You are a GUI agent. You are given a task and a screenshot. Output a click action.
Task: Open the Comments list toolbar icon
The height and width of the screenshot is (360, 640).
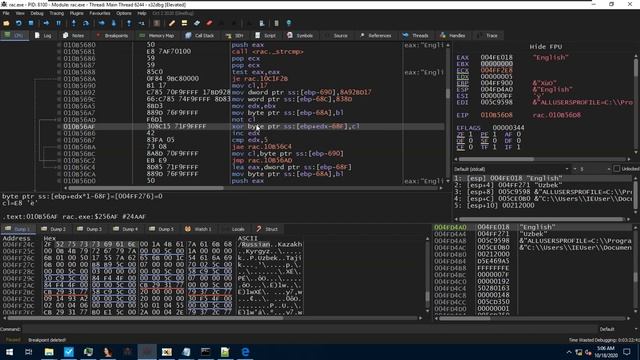[184, 23]
